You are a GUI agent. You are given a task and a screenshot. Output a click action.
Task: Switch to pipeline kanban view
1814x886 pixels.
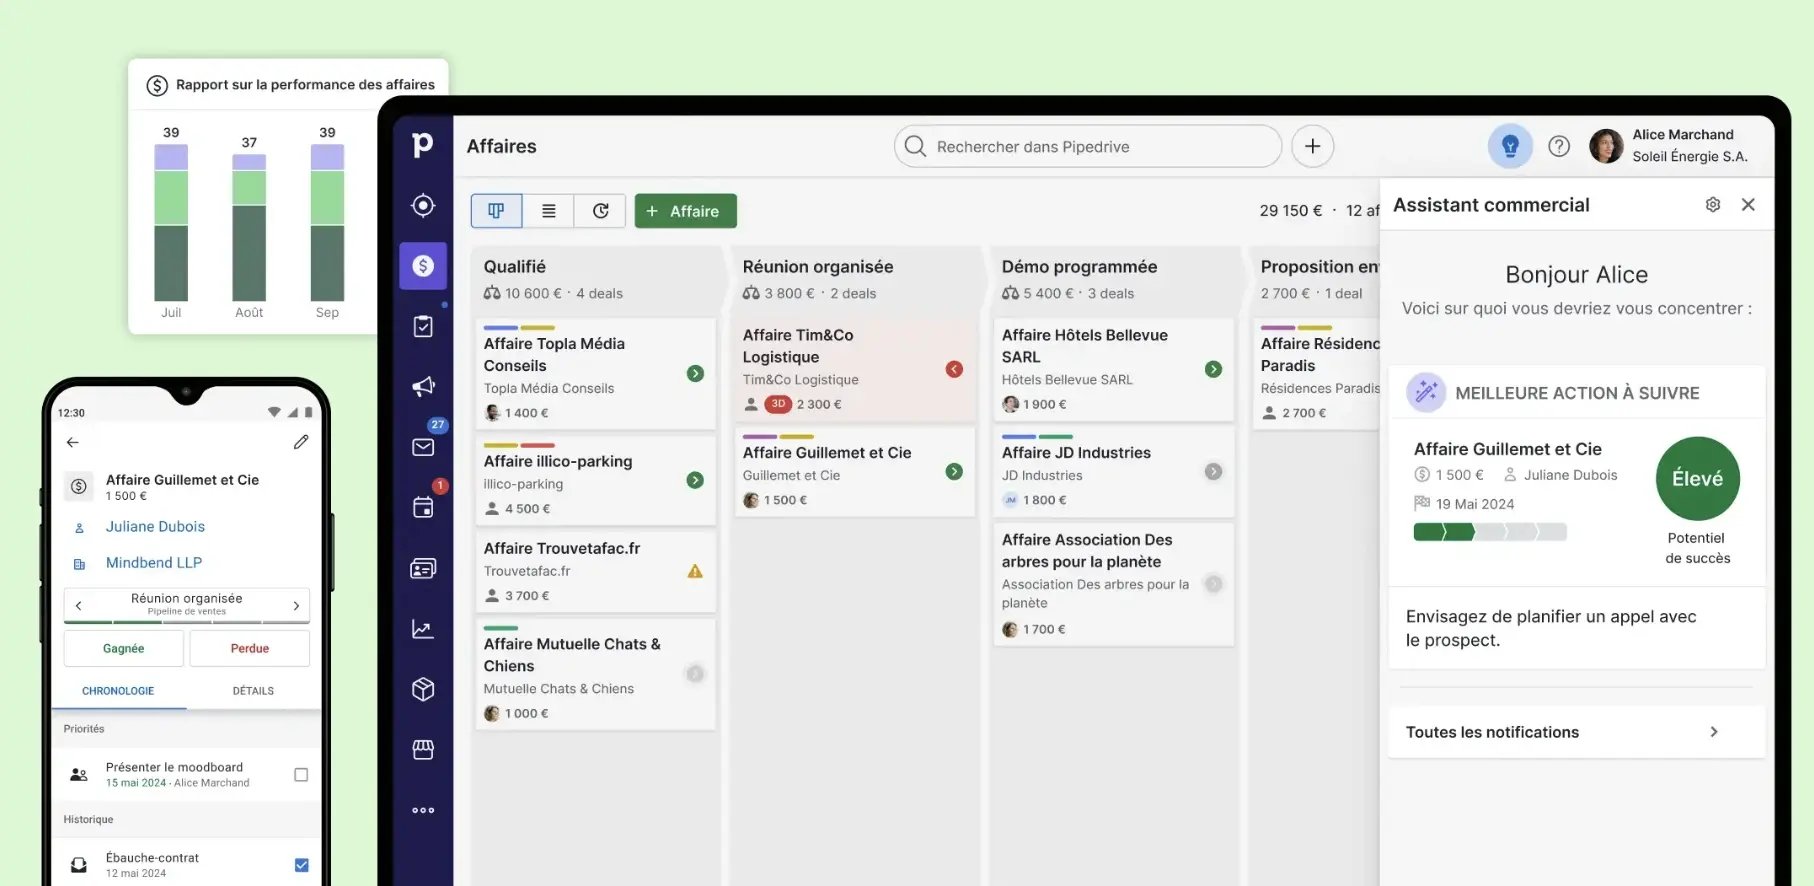pyautogui.click(x=496, y=211)
